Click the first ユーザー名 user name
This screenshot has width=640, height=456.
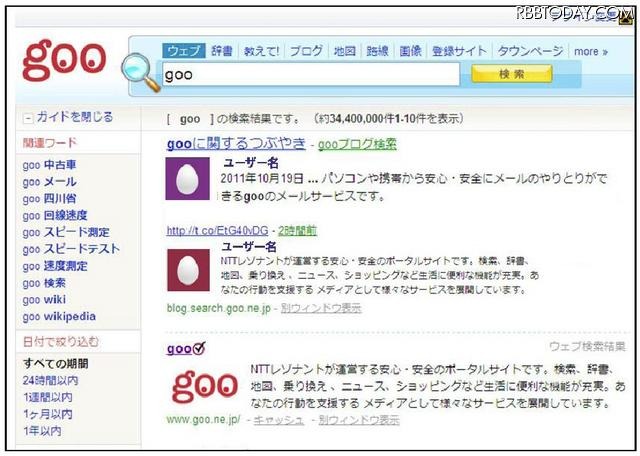click(x=251, y=163)
